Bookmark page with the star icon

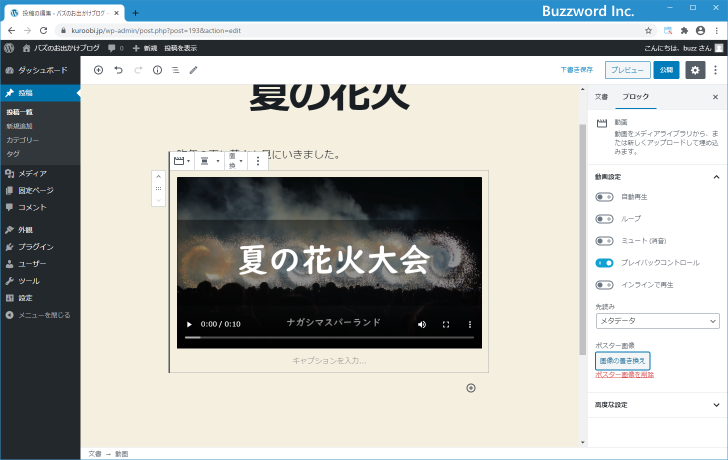[649, 31]
